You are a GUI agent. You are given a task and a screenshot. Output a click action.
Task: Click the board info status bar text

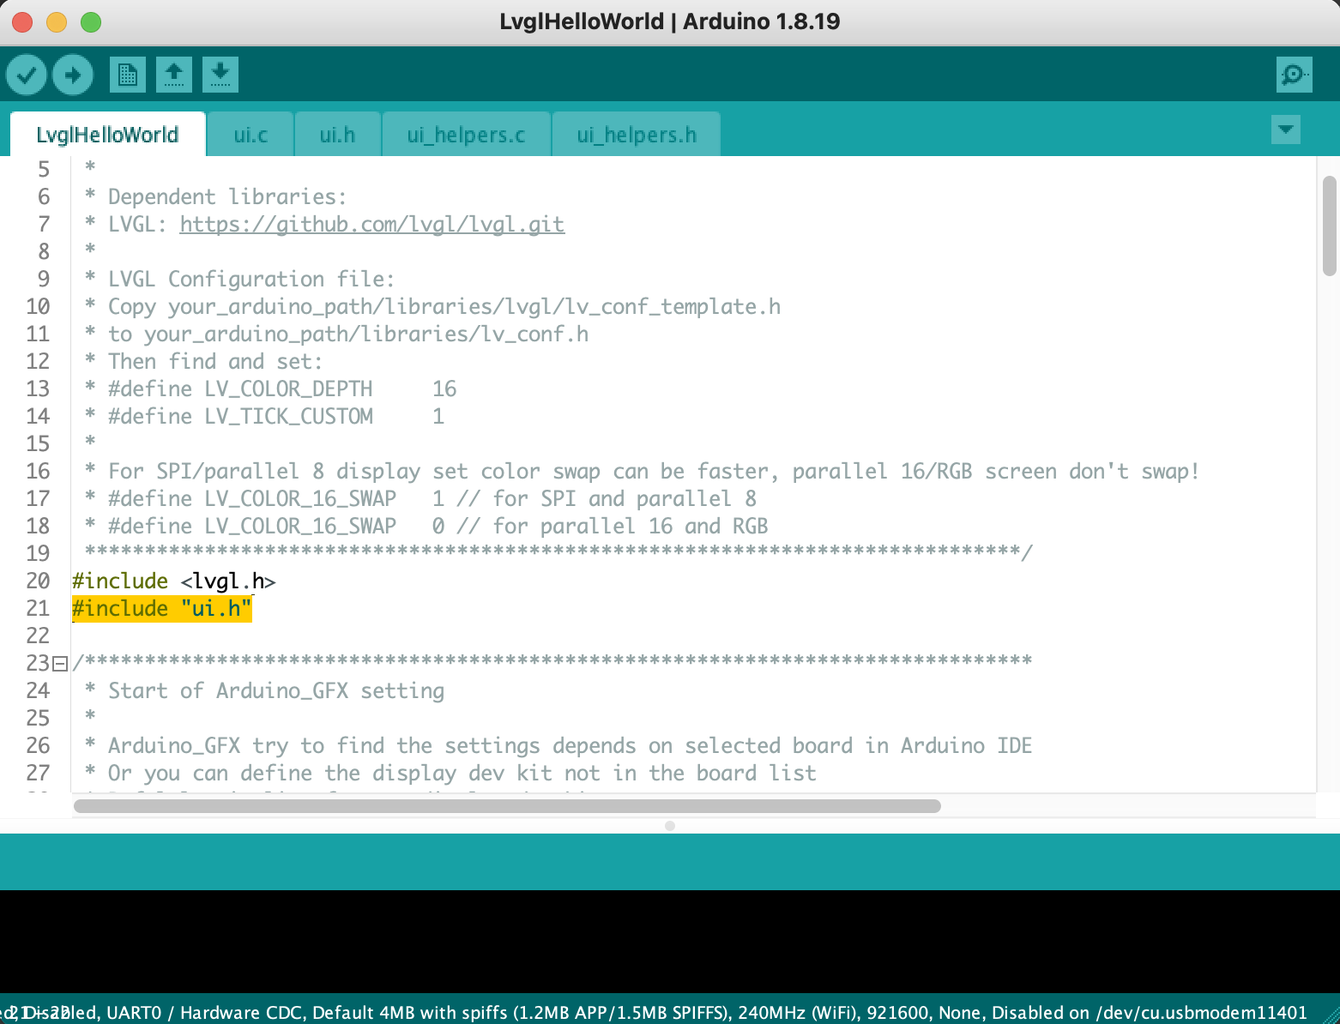coord(654,1013)
